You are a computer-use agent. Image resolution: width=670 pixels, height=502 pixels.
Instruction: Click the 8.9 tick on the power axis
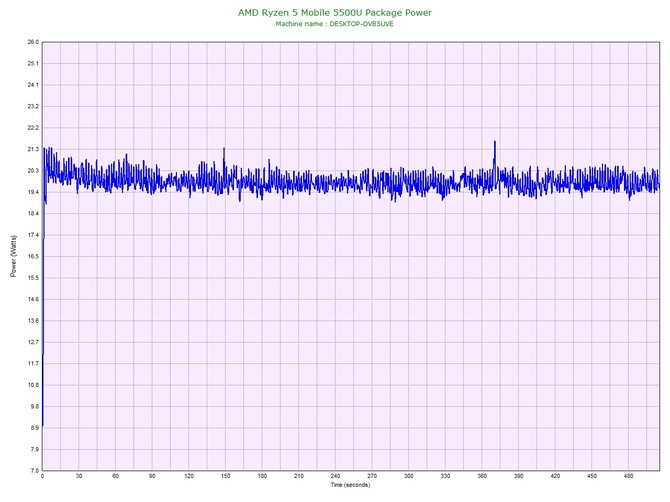[x=33, y=428]
